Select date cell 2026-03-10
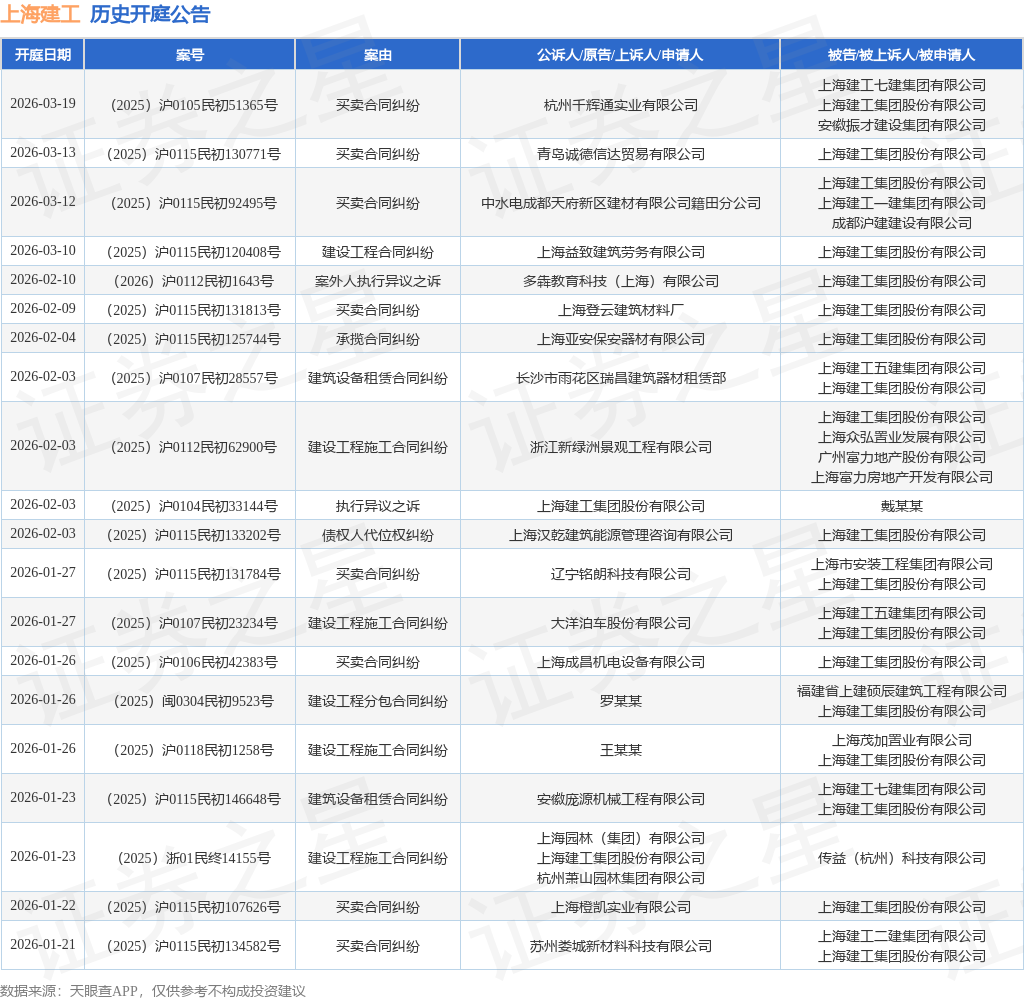The width and height of the screenshot is (1024, 1000). pos(42,251)
